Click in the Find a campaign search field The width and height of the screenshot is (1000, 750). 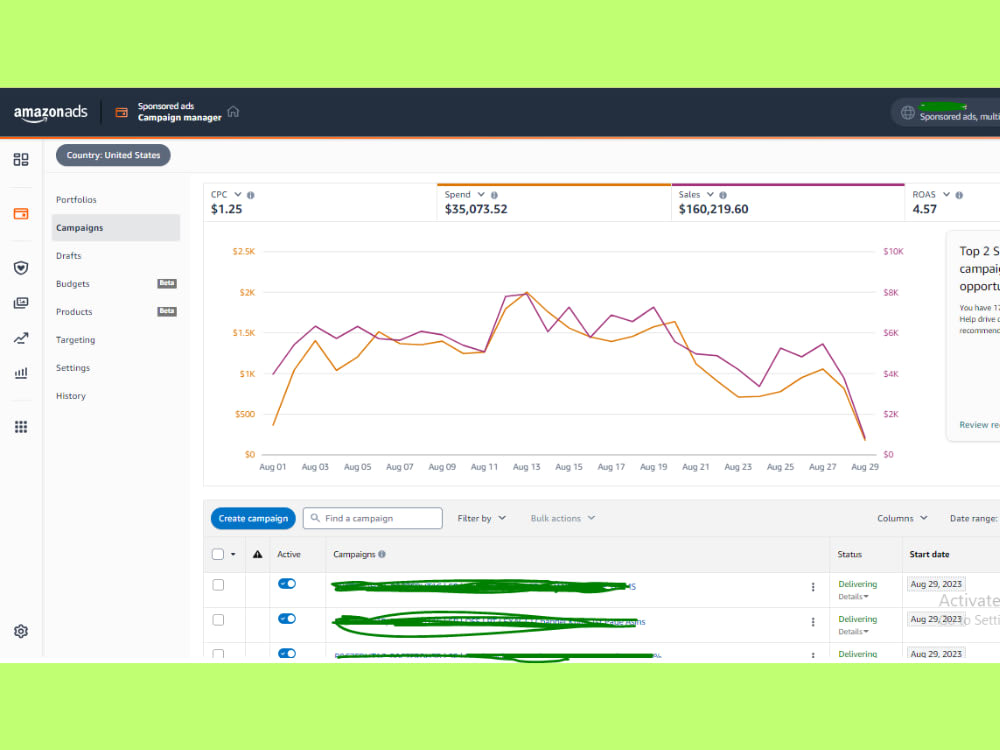coord(373,518)
